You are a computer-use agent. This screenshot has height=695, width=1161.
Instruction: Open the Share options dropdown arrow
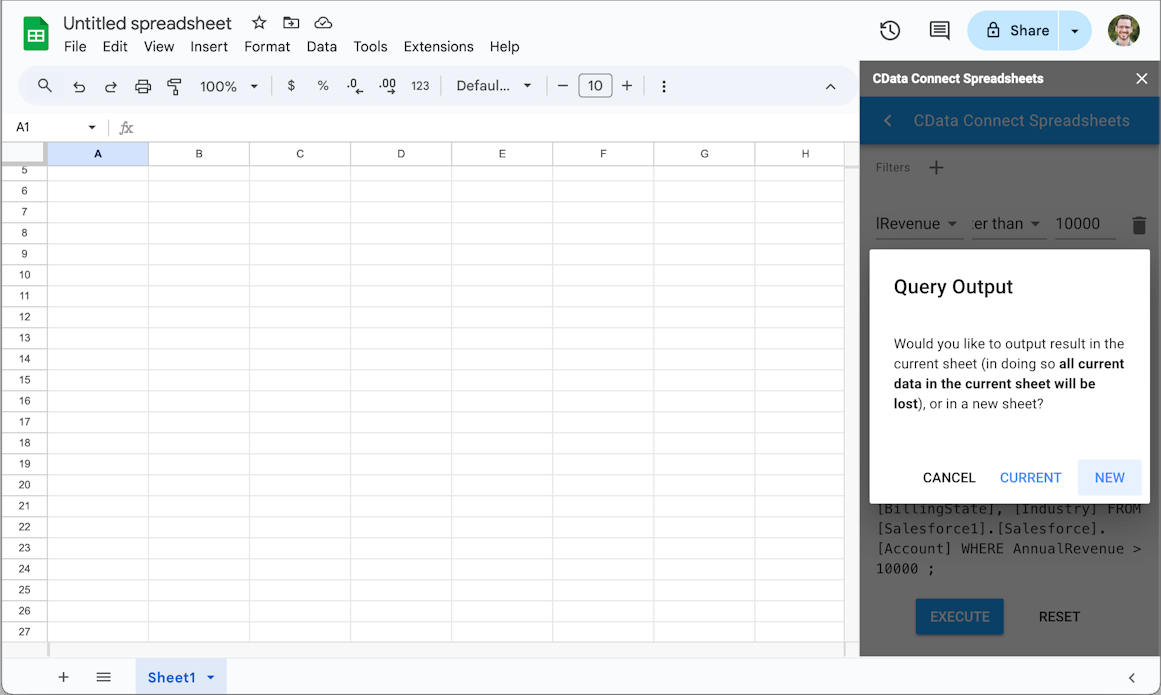click(x=1075, y=31)
